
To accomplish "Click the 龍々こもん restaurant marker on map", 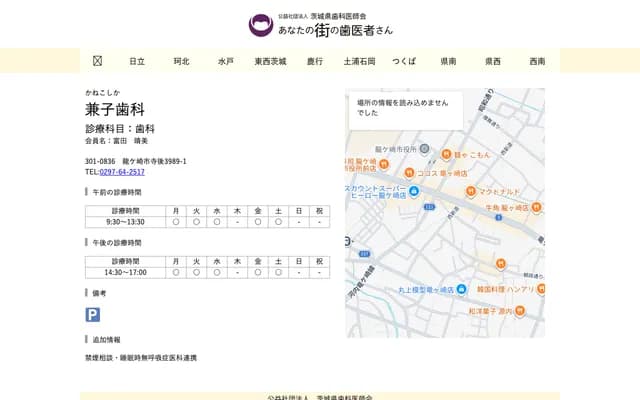I will [x=446, y=154].
